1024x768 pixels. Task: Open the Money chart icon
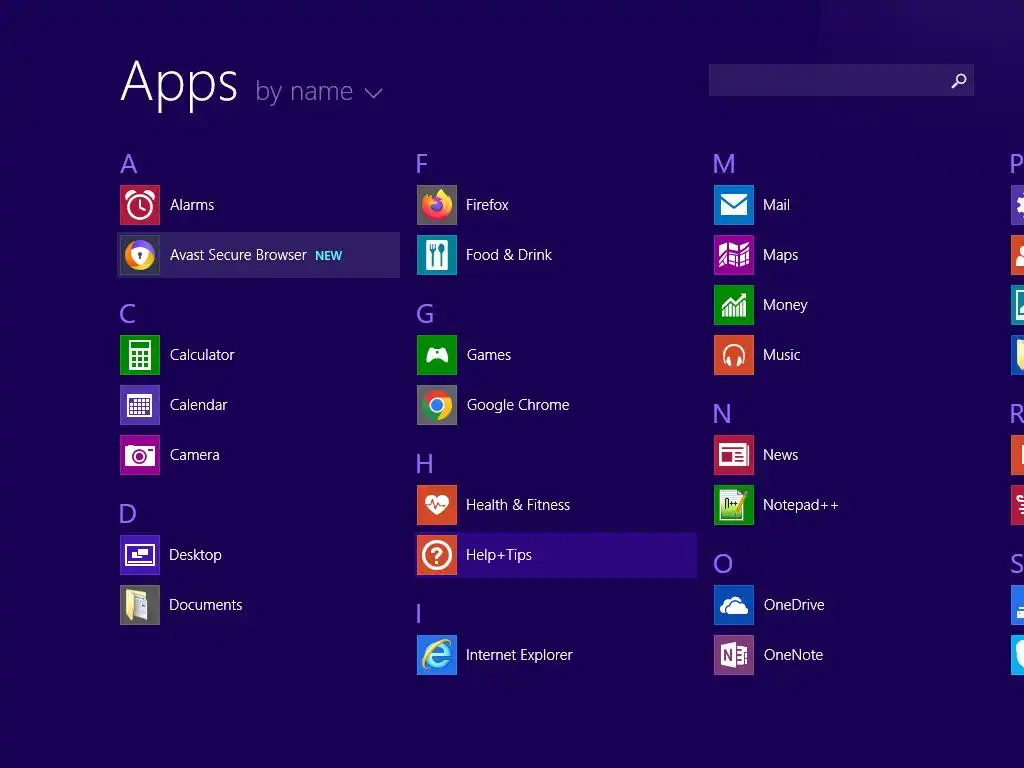click(x=734, y=305)
